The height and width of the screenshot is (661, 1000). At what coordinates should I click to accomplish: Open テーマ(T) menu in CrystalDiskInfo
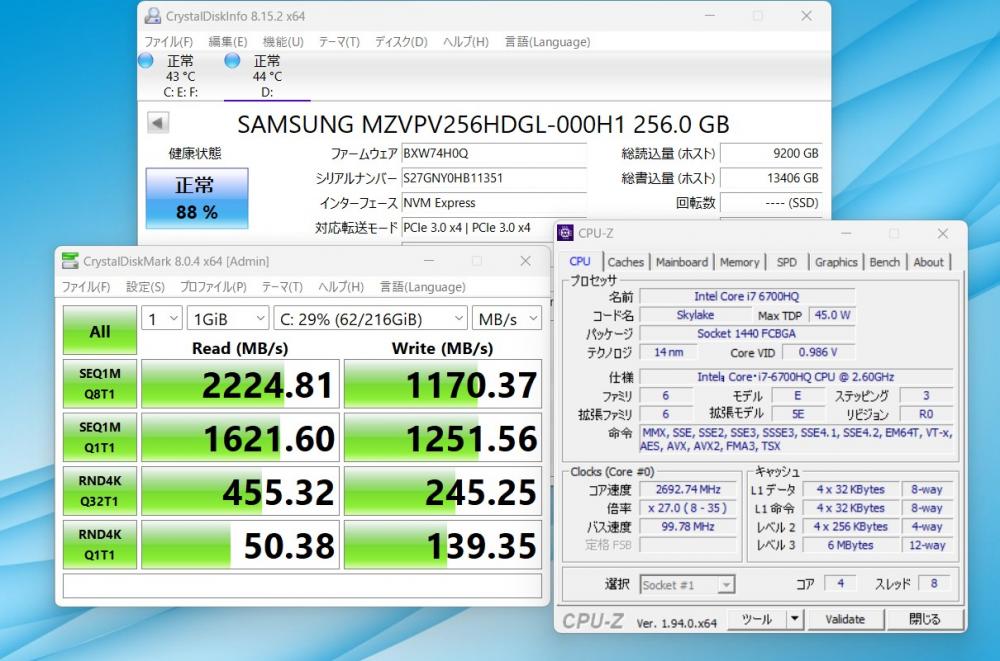click(x=339, y=41)
